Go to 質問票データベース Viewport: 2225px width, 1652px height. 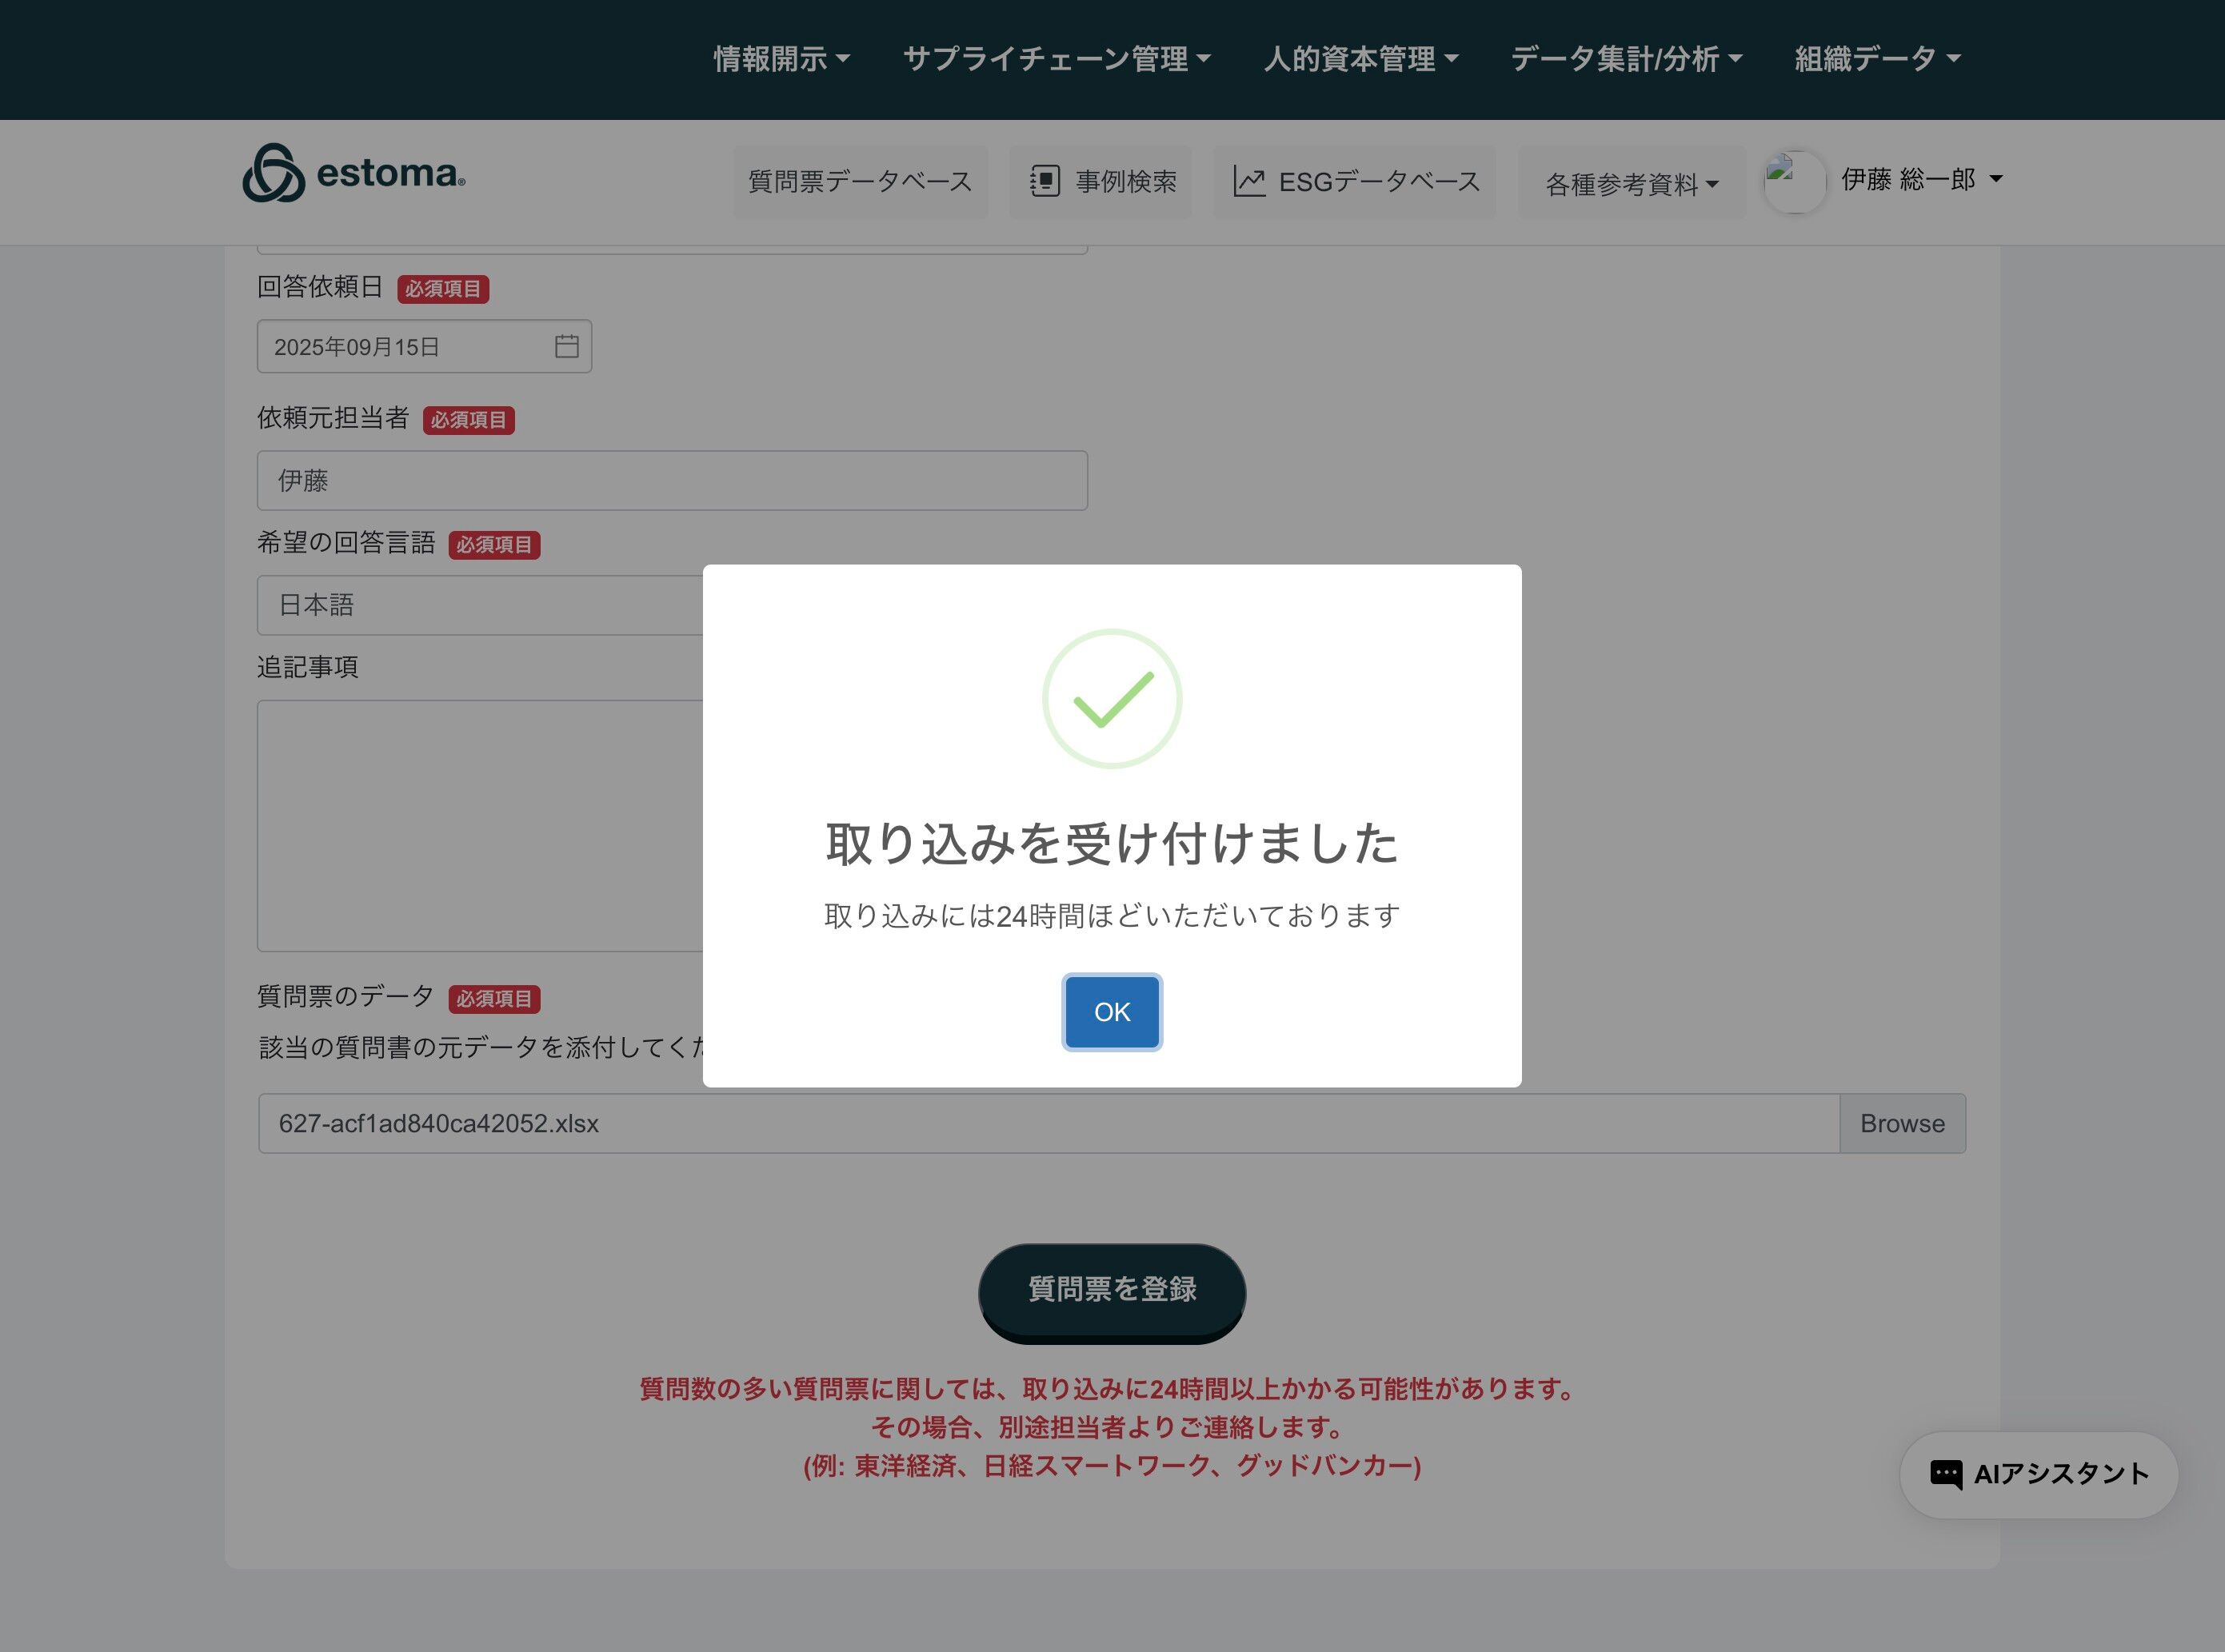[x=860, y=181]
